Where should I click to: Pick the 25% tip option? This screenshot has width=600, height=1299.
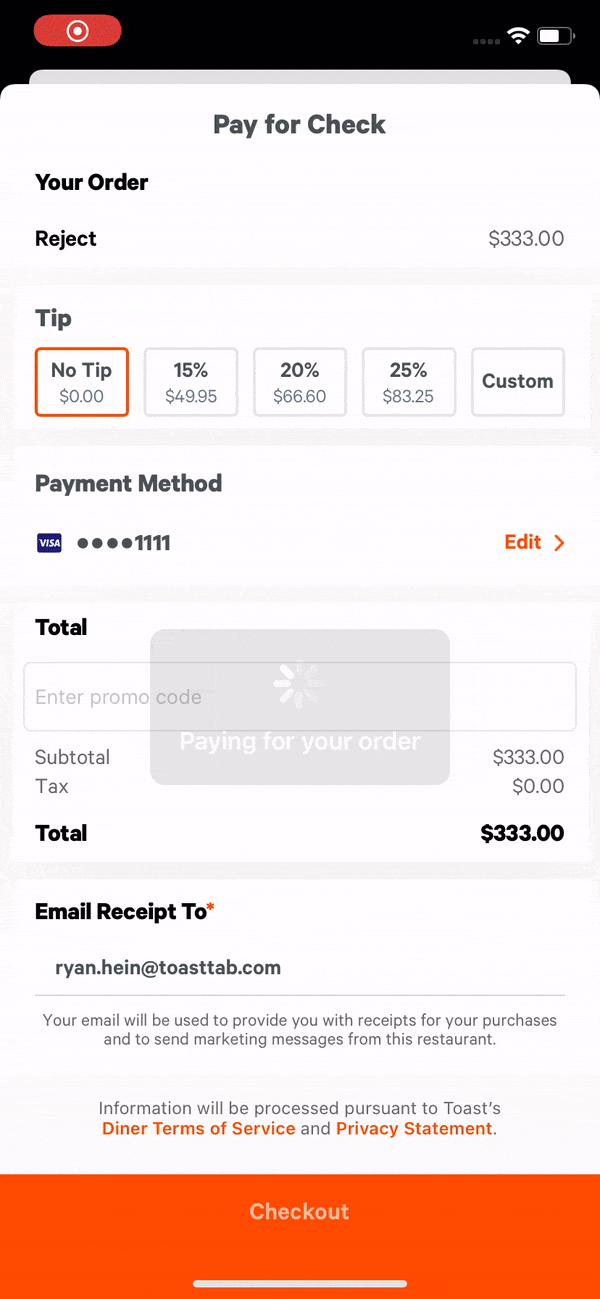408,381
